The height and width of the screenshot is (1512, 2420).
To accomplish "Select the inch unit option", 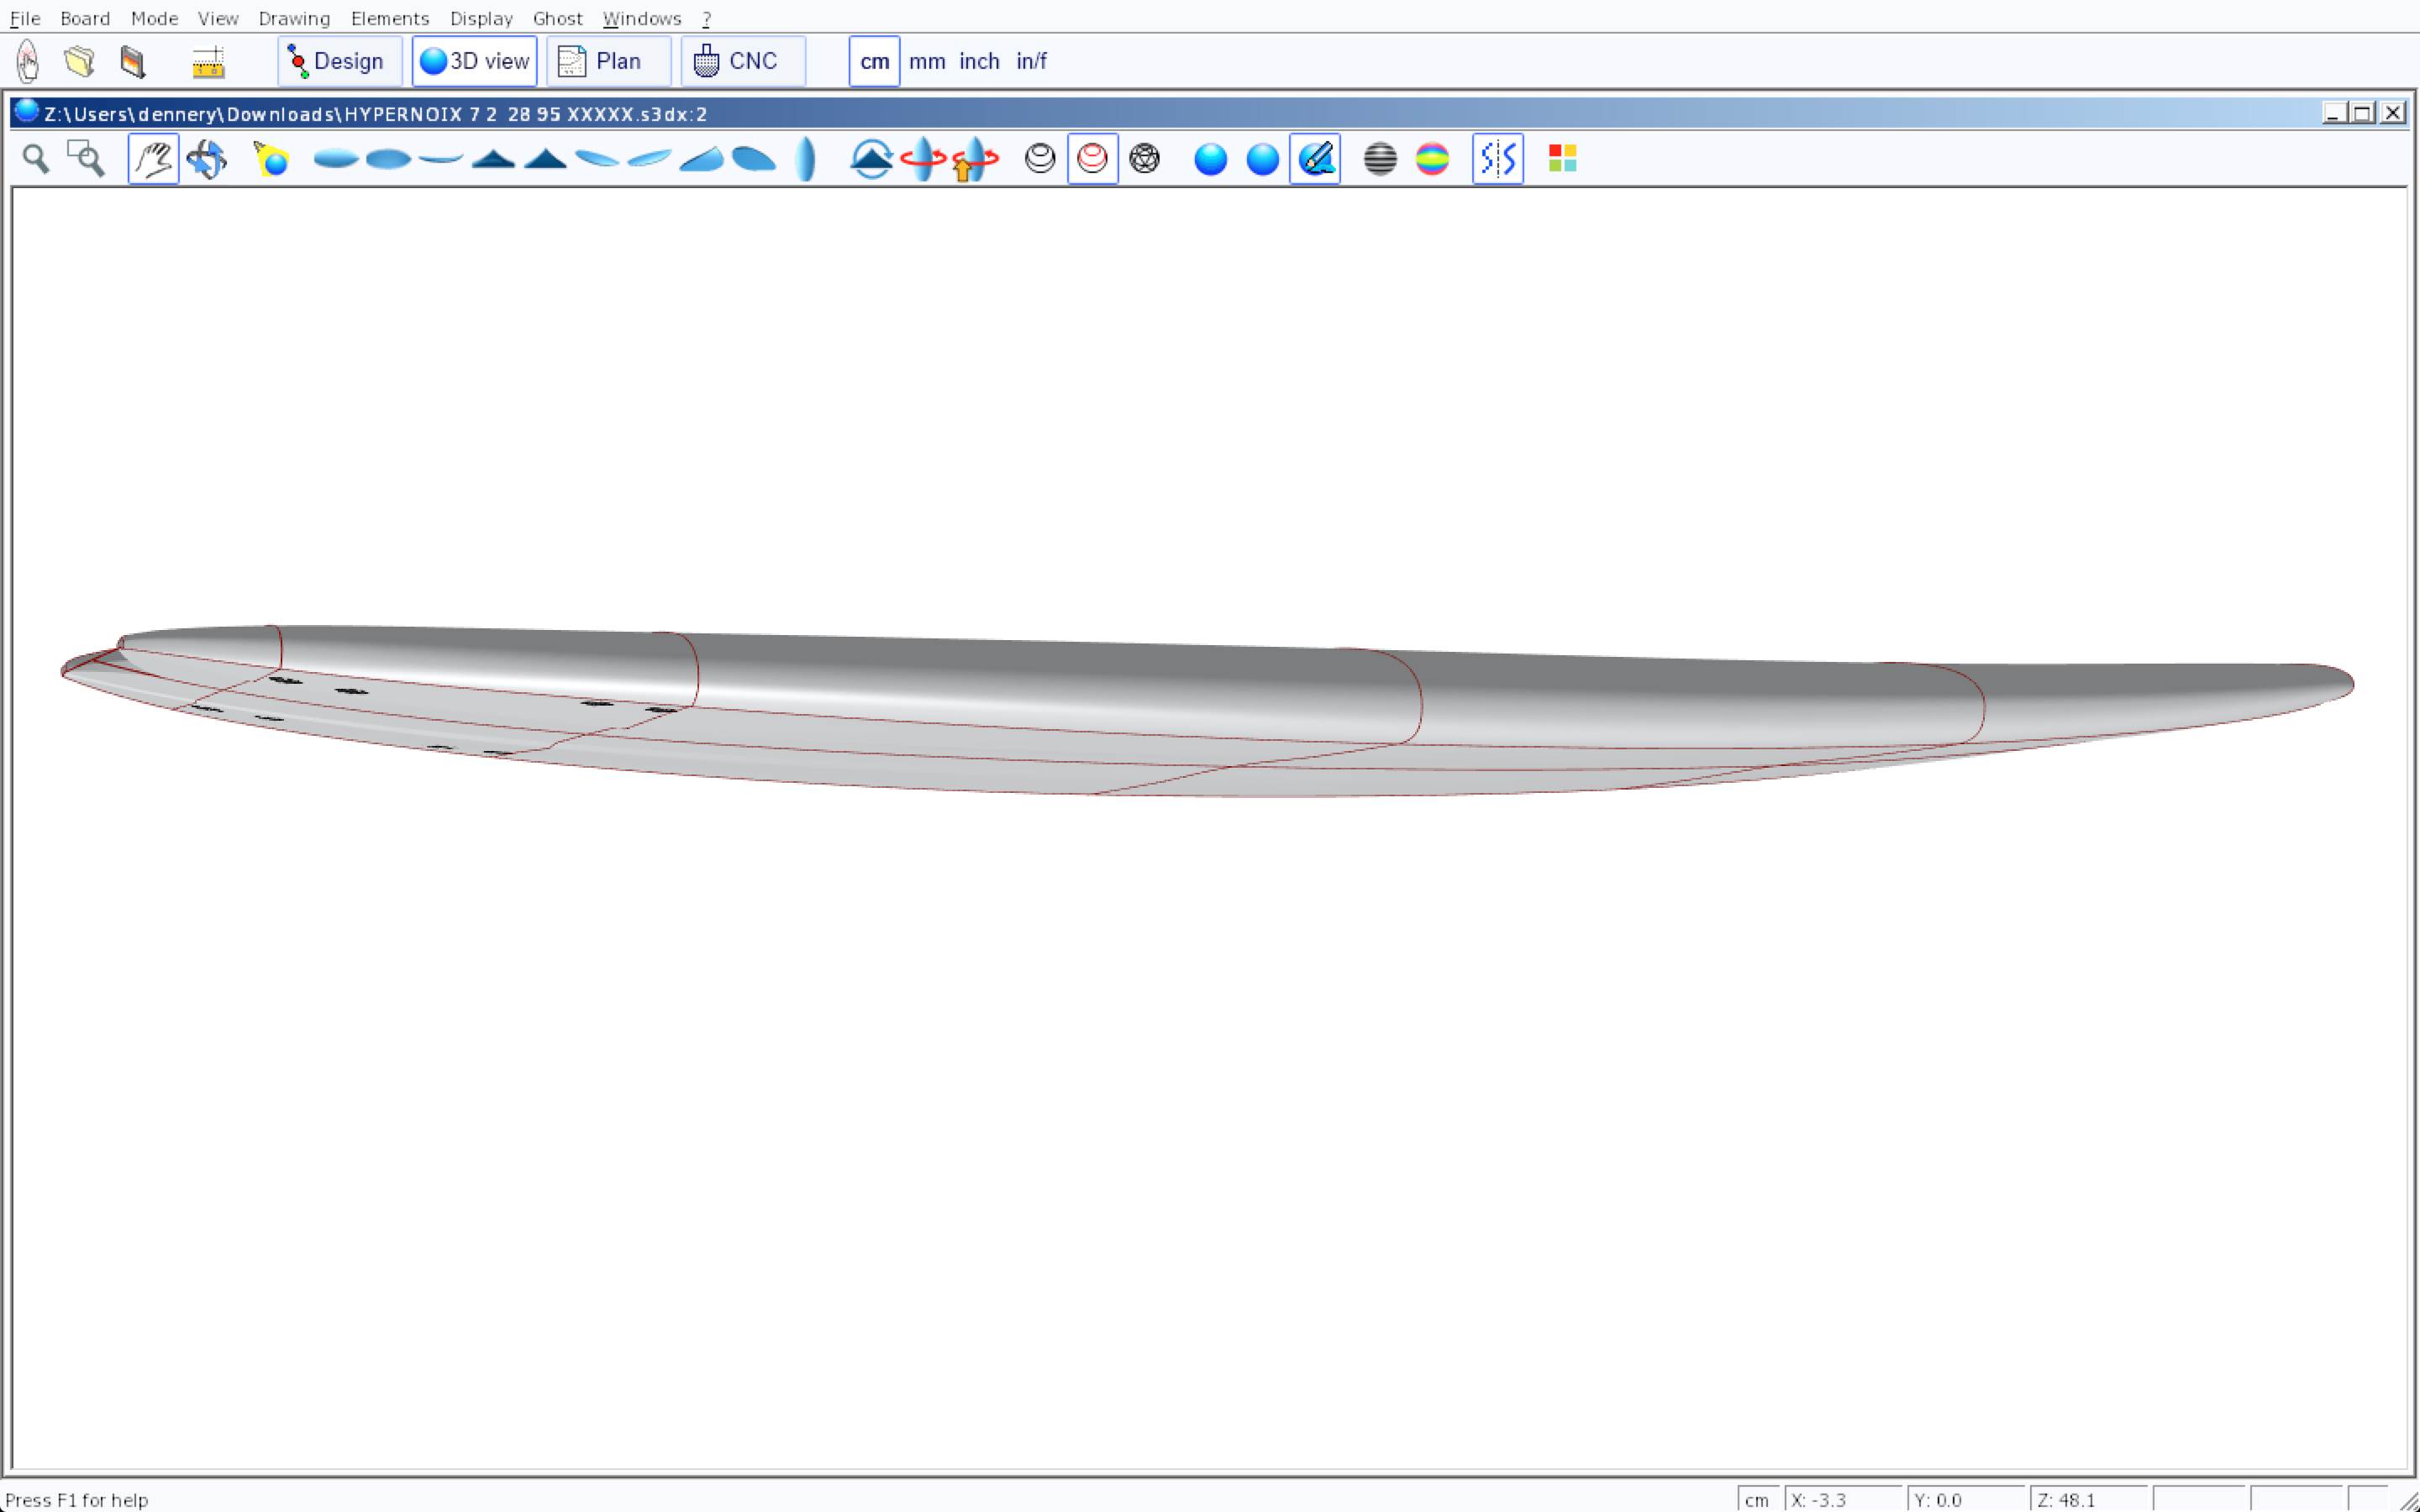I will point(979,61).
